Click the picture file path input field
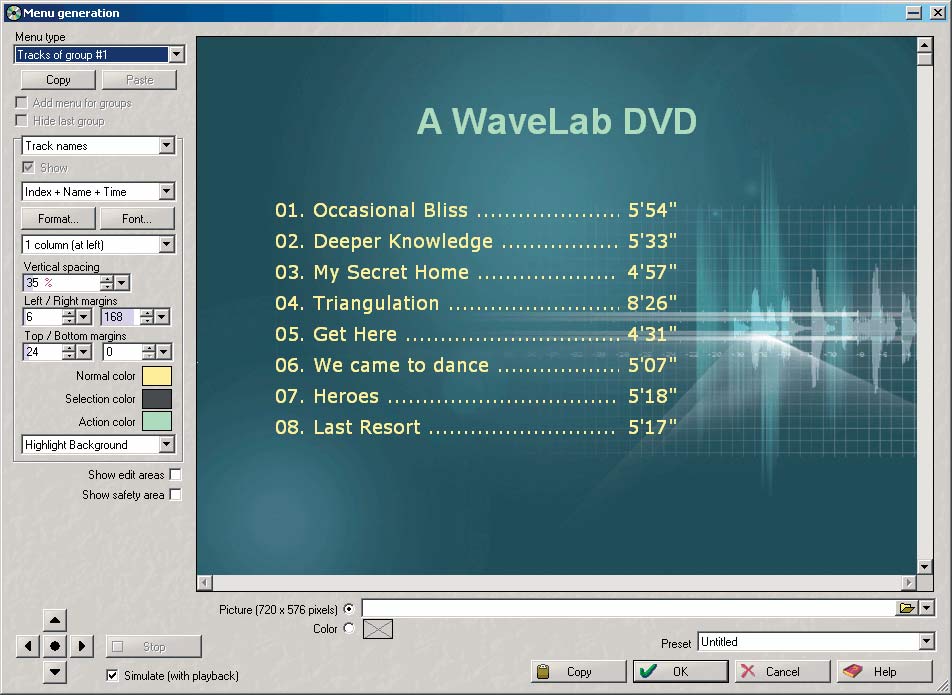This screenshot has height=695, width=952. point(629,608)
